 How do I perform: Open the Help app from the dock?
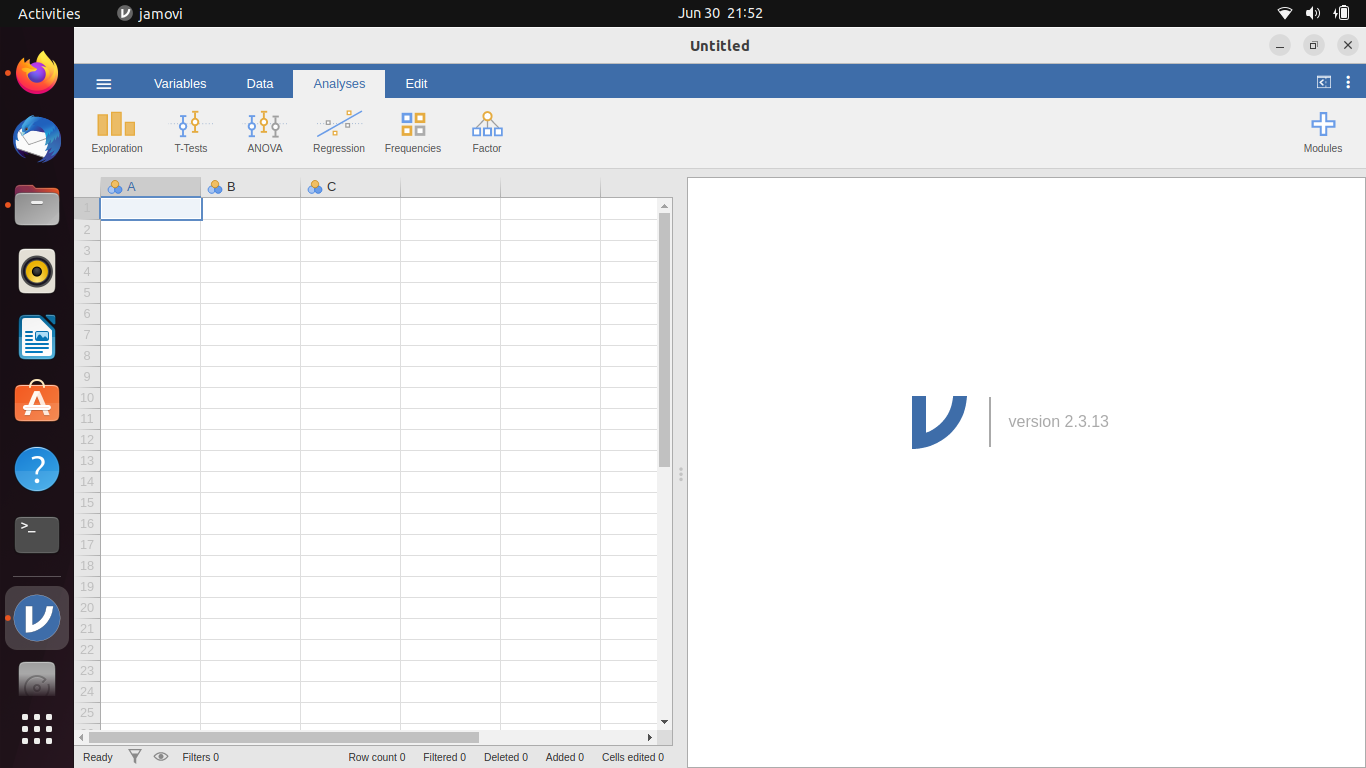37,469
